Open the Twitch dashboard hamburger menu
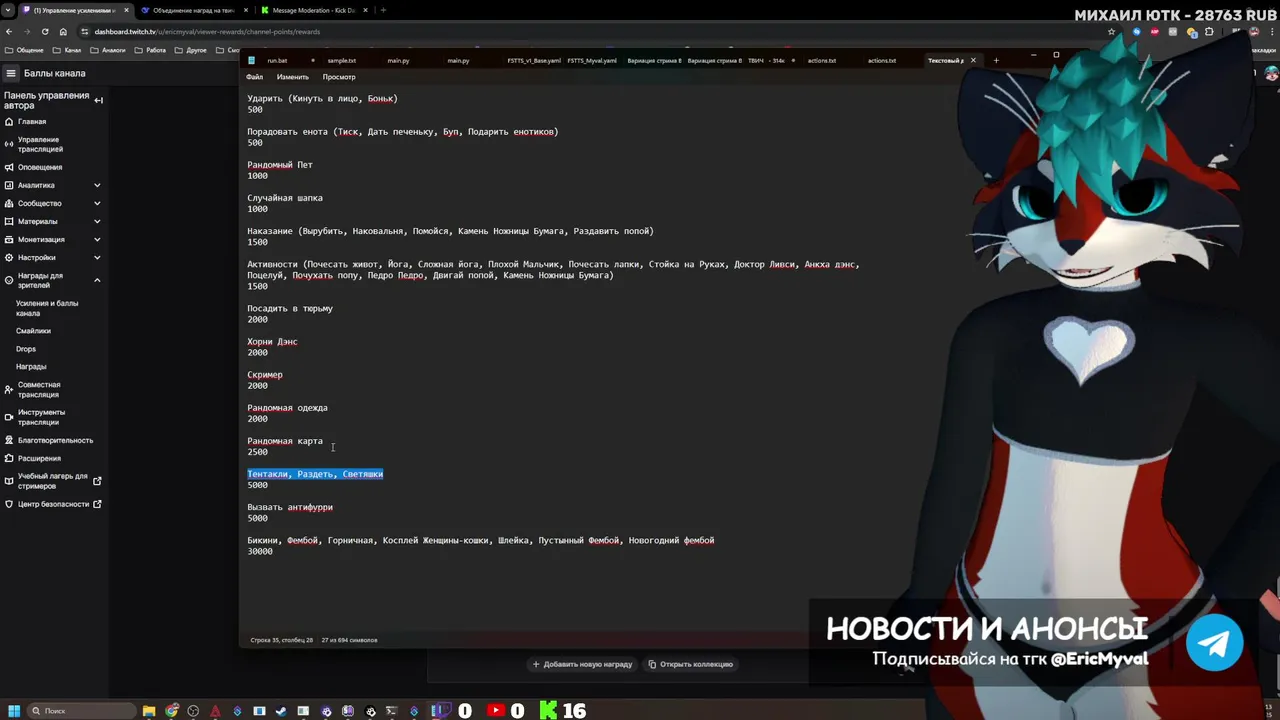The height and width of the screenshot is (720, 1280). click(x=11, y=73)
